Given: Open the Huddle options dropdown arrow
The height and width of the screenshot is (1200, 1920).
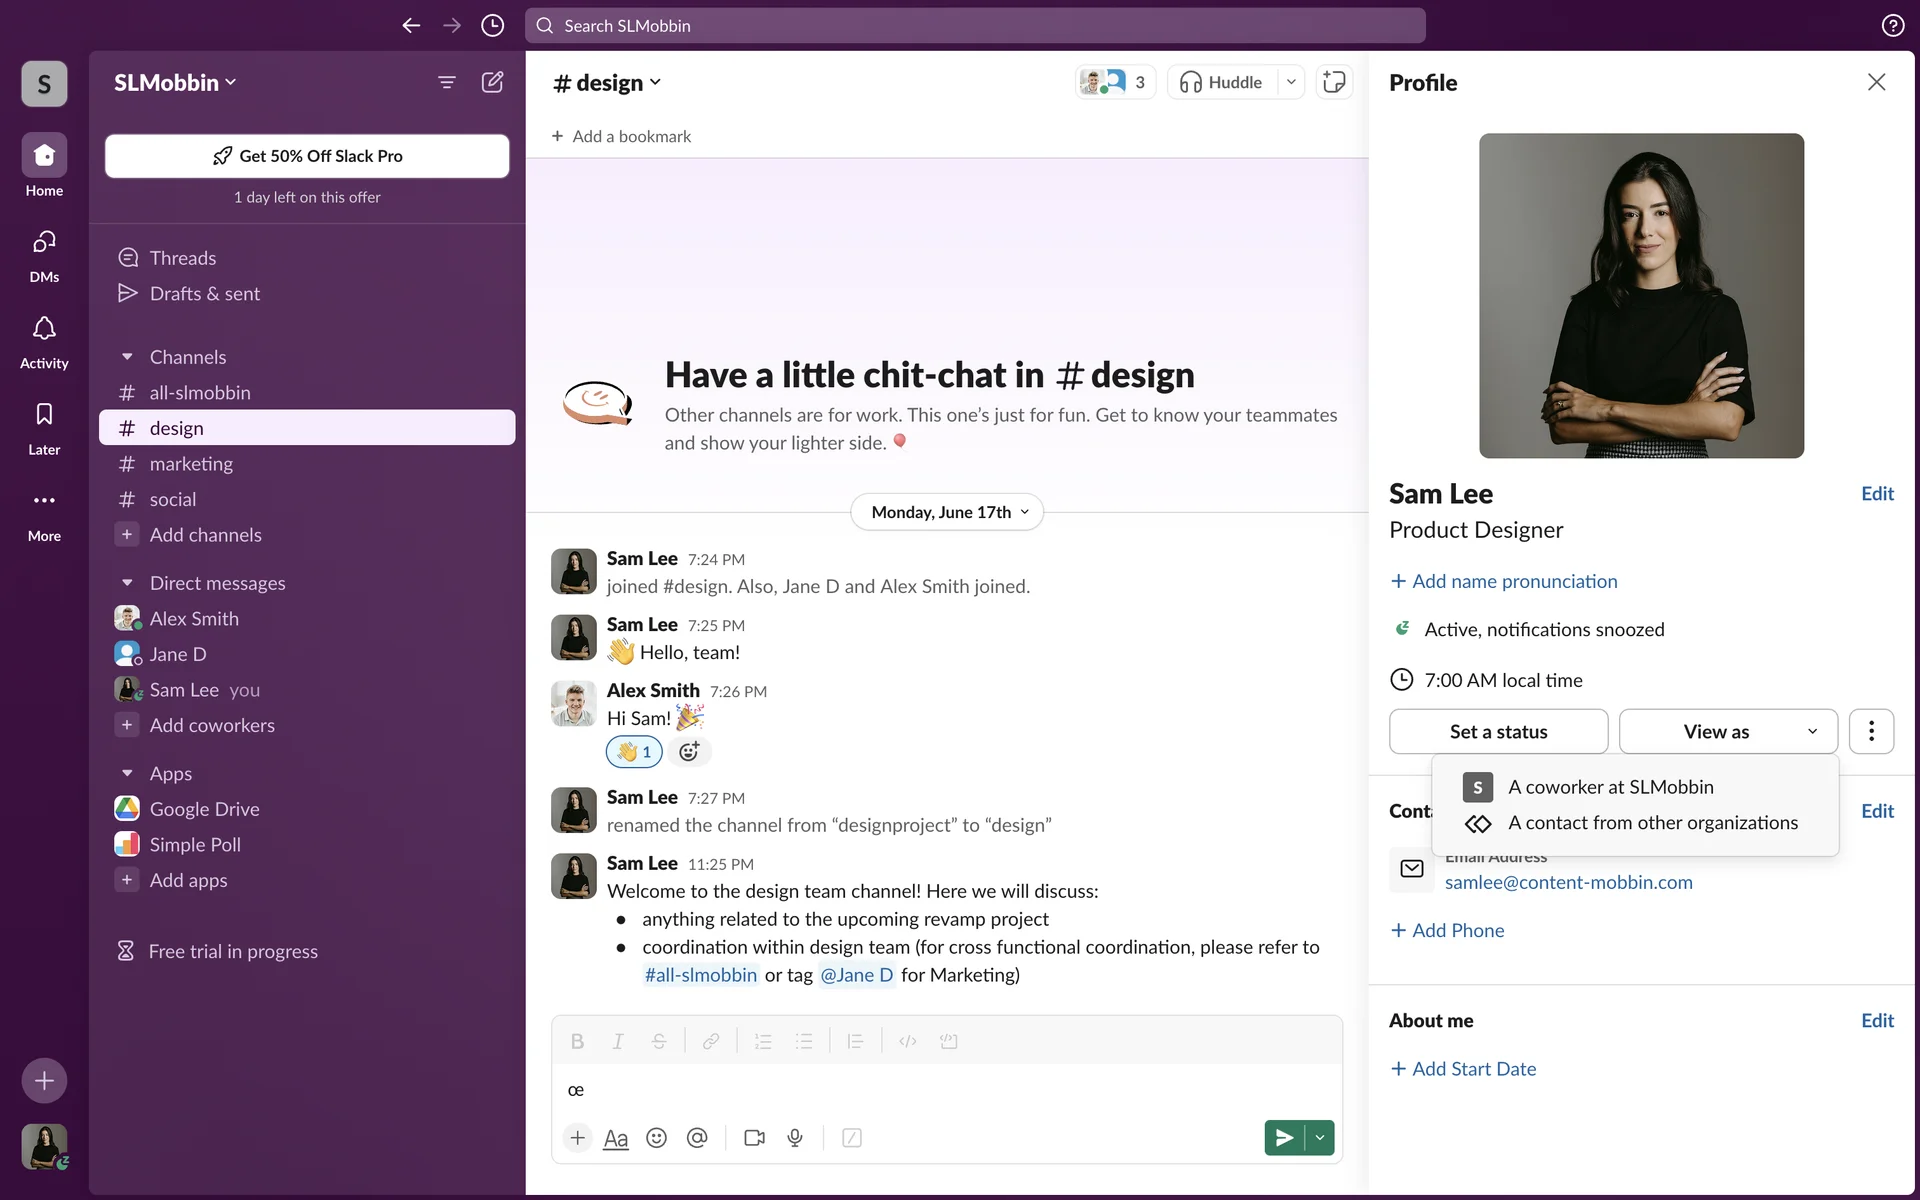Looking at the screenshot, I should tap(1291, 82).
